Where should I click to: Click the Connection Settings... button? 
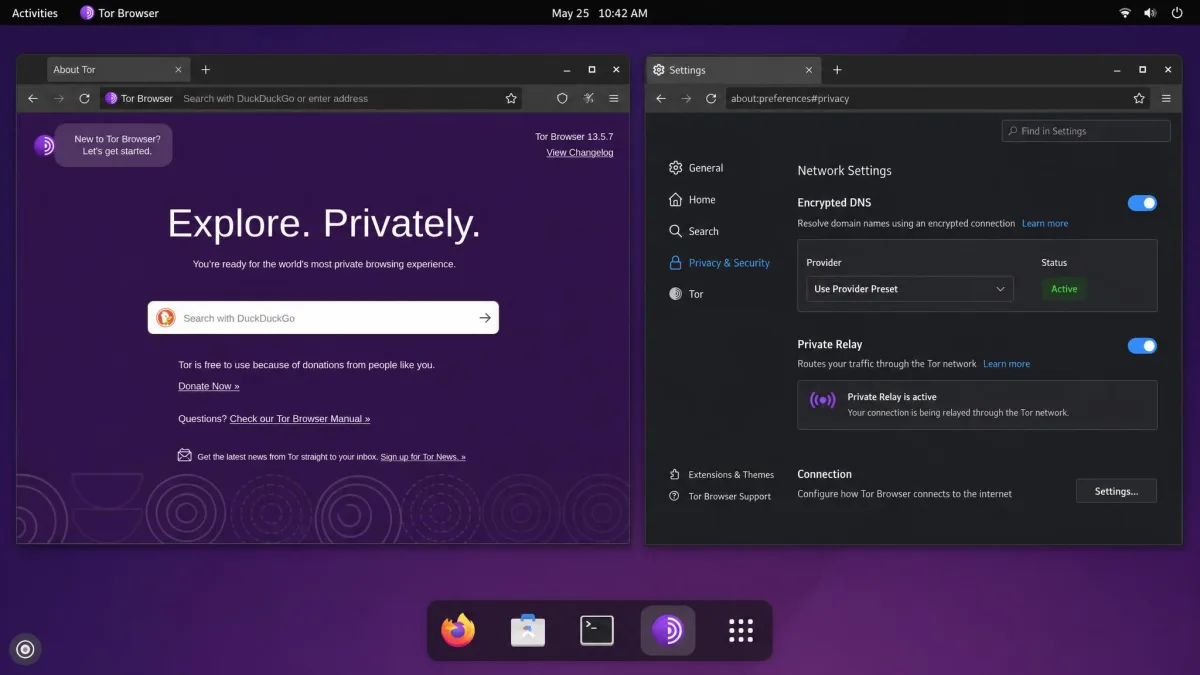coord(1116,491)
